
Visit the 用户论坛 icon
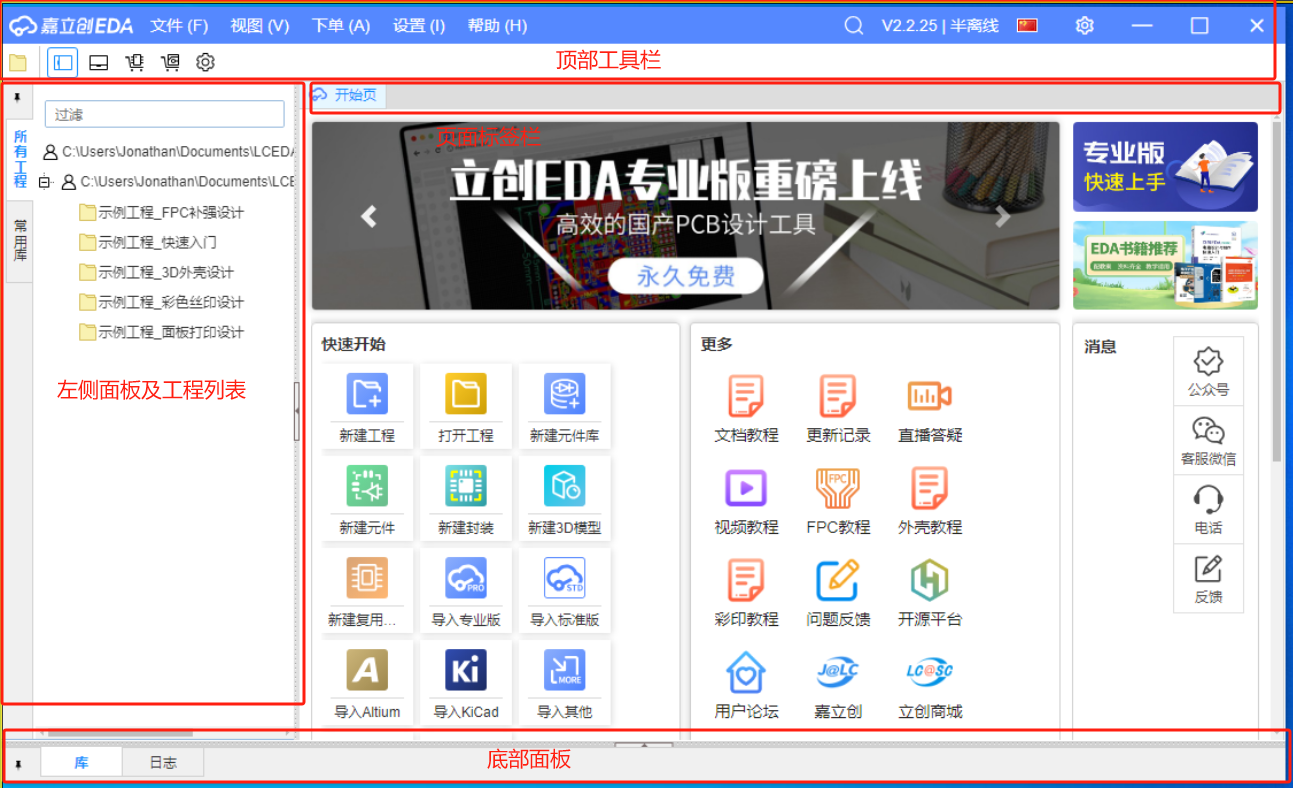click(746, 672)
